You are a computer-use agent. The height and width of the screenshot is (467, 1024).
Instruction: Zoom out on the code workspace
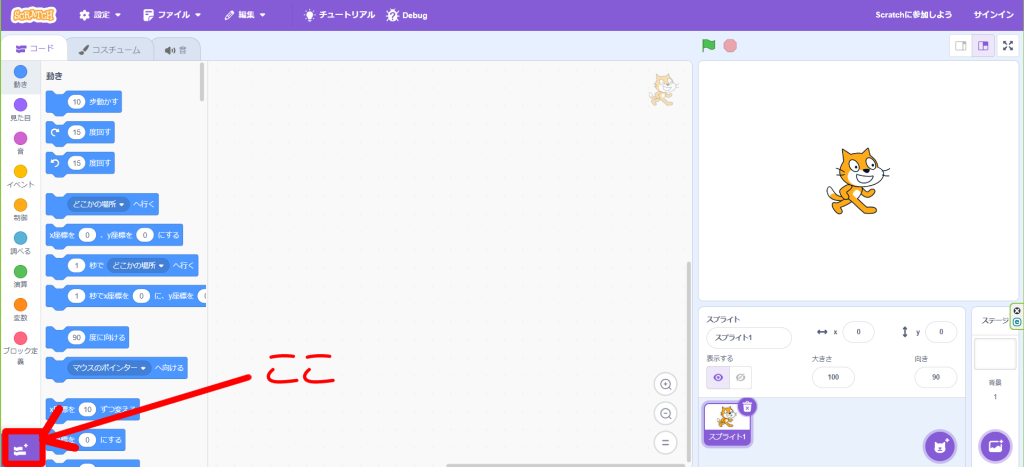[x=665, y=414]
